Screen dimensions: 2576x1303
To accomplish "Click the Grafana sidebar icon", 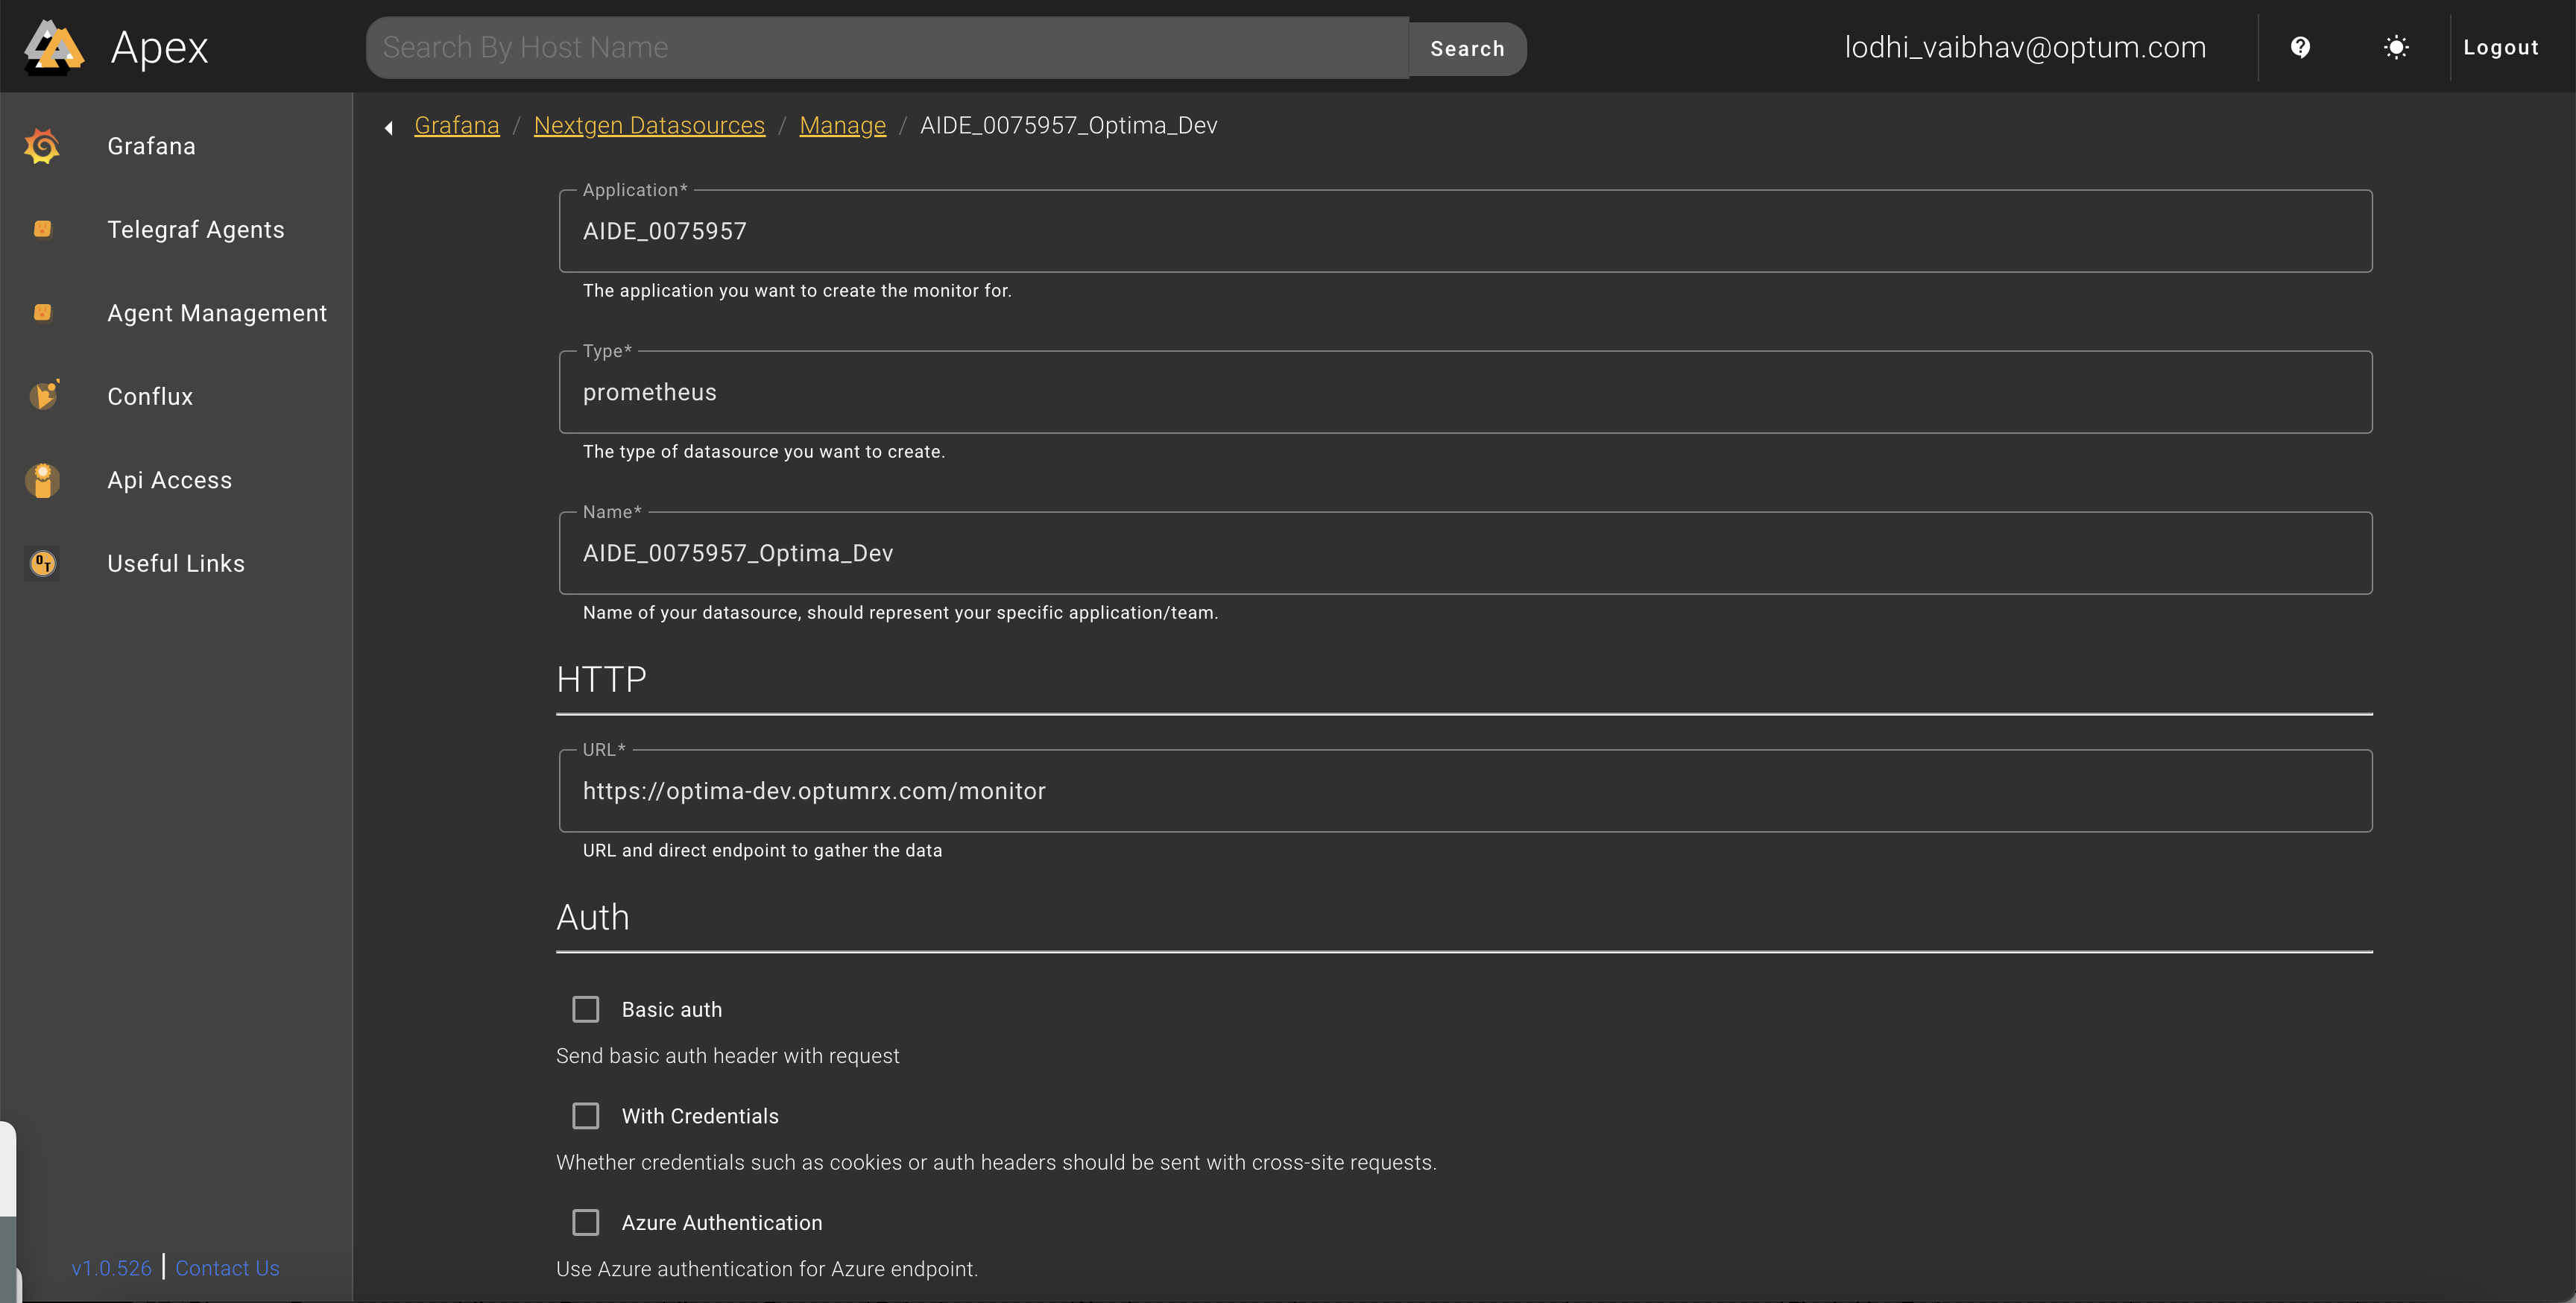I will pyautogui.click(x=42, y=146).
